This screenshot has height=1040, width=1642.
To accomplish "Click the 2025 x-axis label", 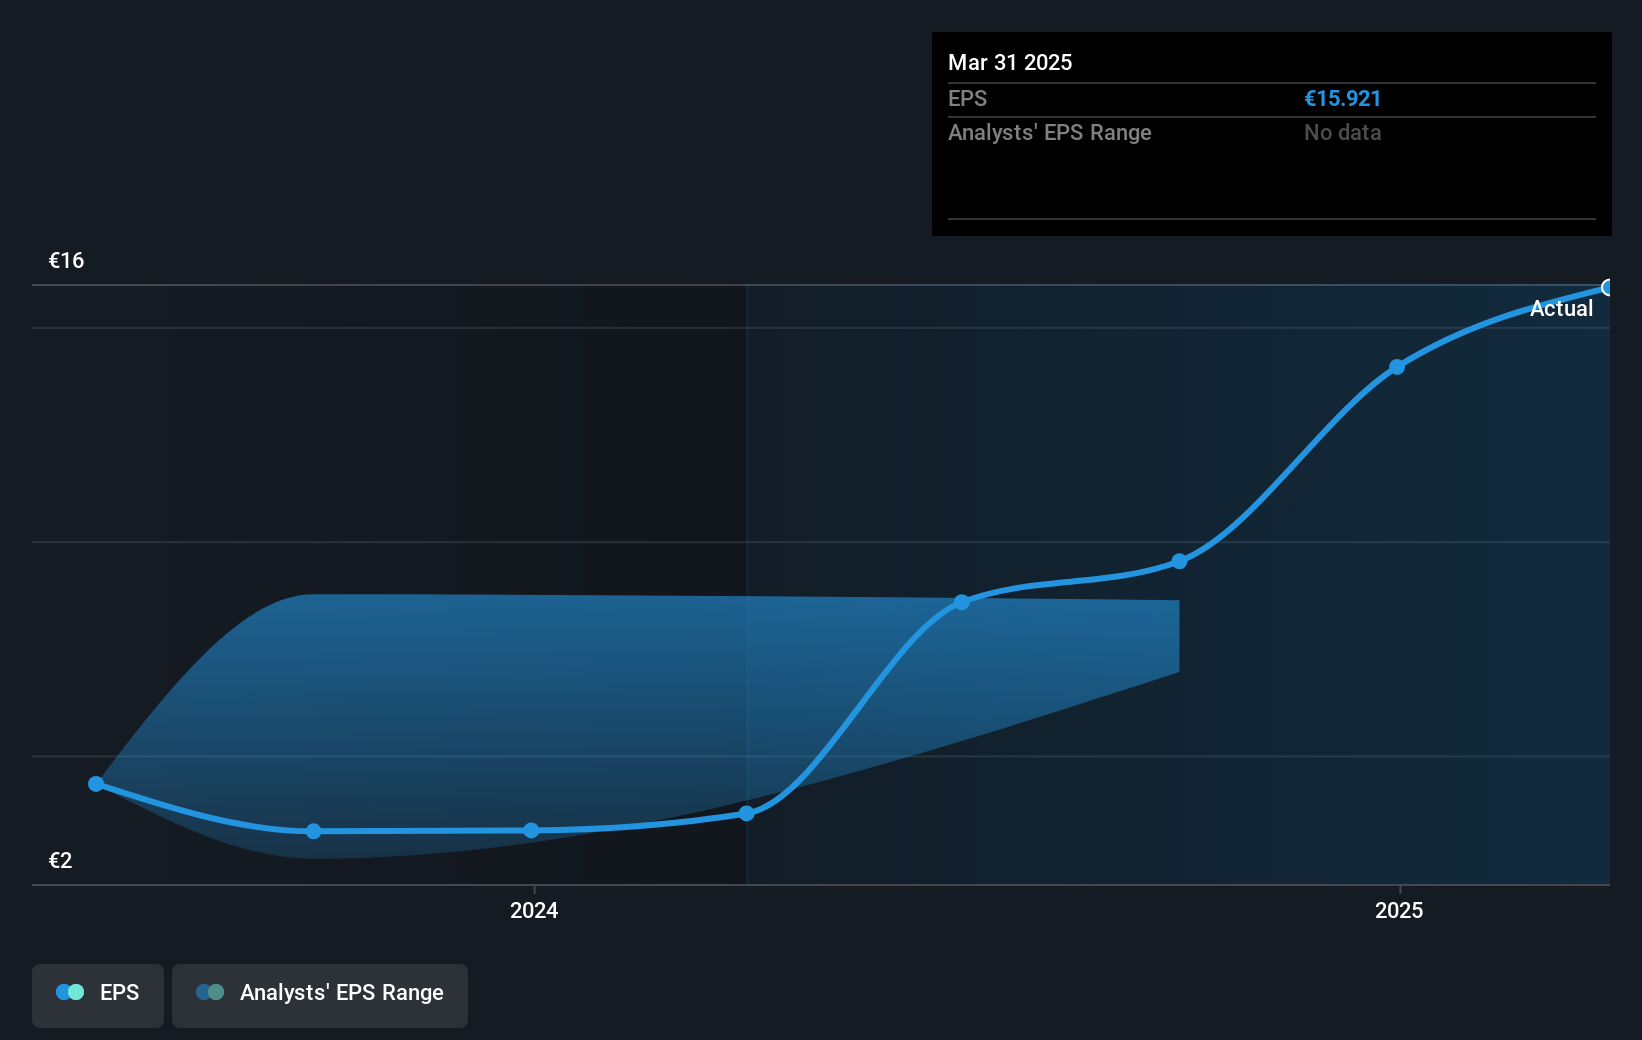I will [x=1399, y=910].
